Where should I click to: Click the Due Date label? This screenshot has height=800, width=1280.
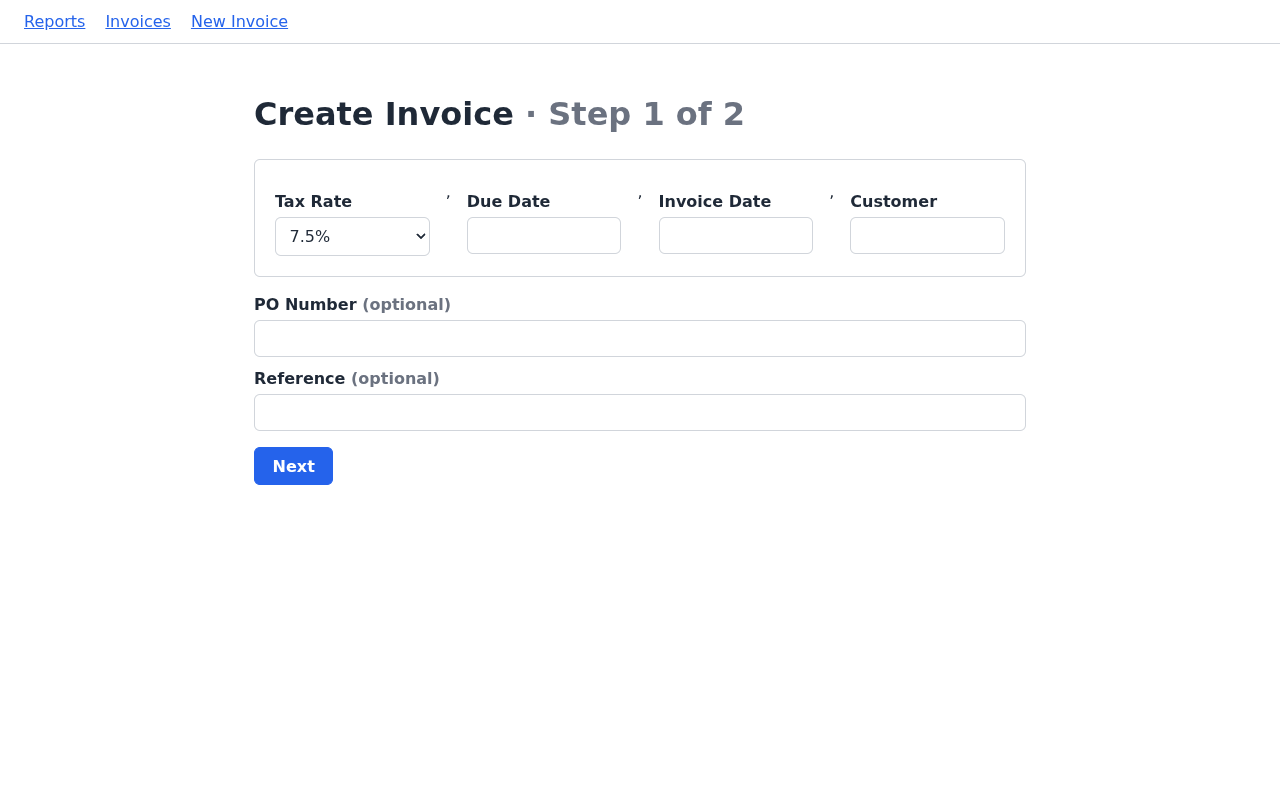click(x=508, y=201)
